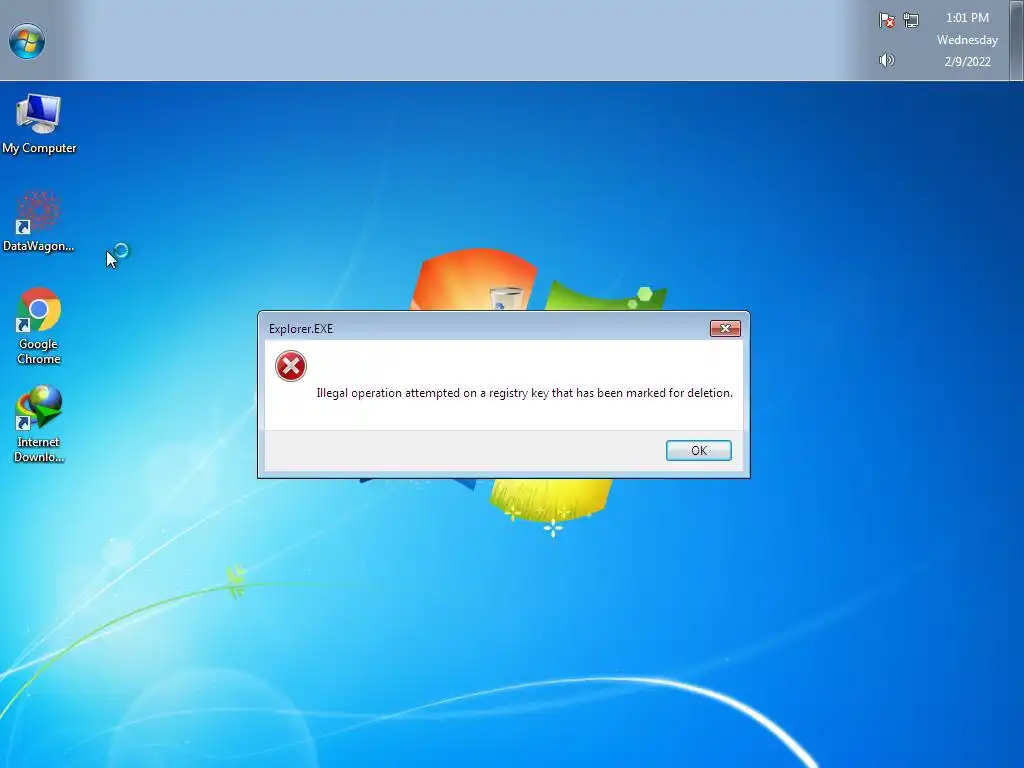
Task: Click the 'Illegal operation attempted' error message
Action: 524,392
